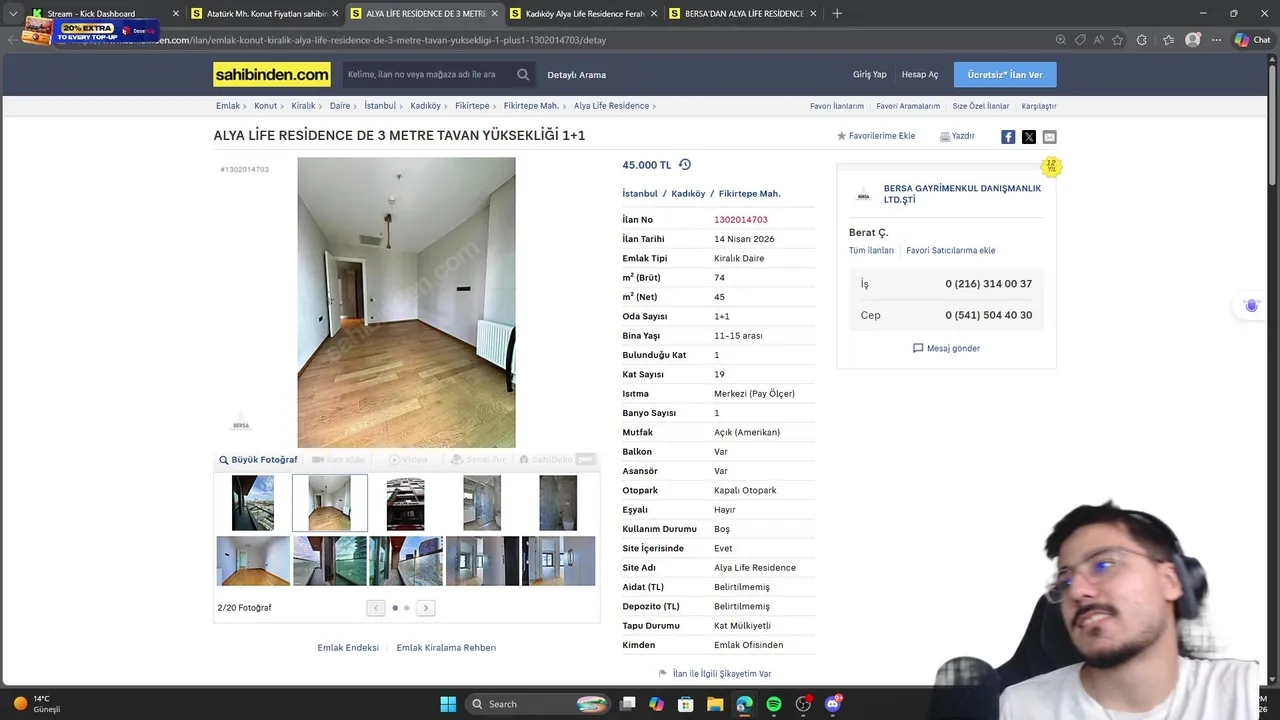Go to the previous thumbnail page arrow
This screenshot has width=1280, height=720.
coord(376,608)
